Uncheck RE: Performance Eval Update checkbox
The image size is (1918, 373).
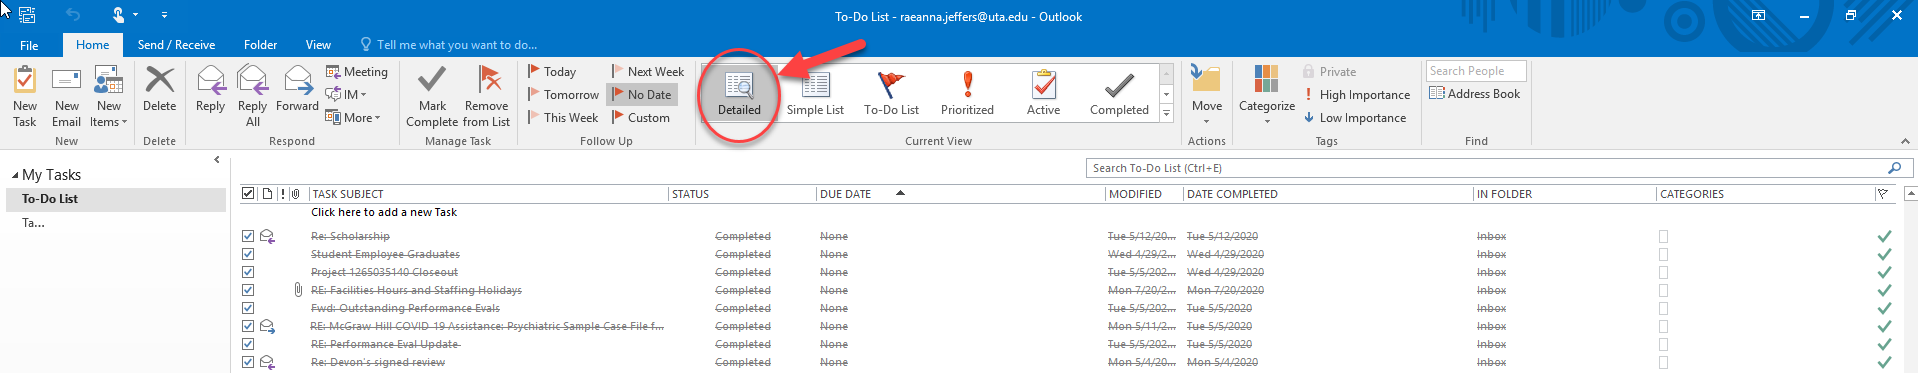click(x=248, y=345)
